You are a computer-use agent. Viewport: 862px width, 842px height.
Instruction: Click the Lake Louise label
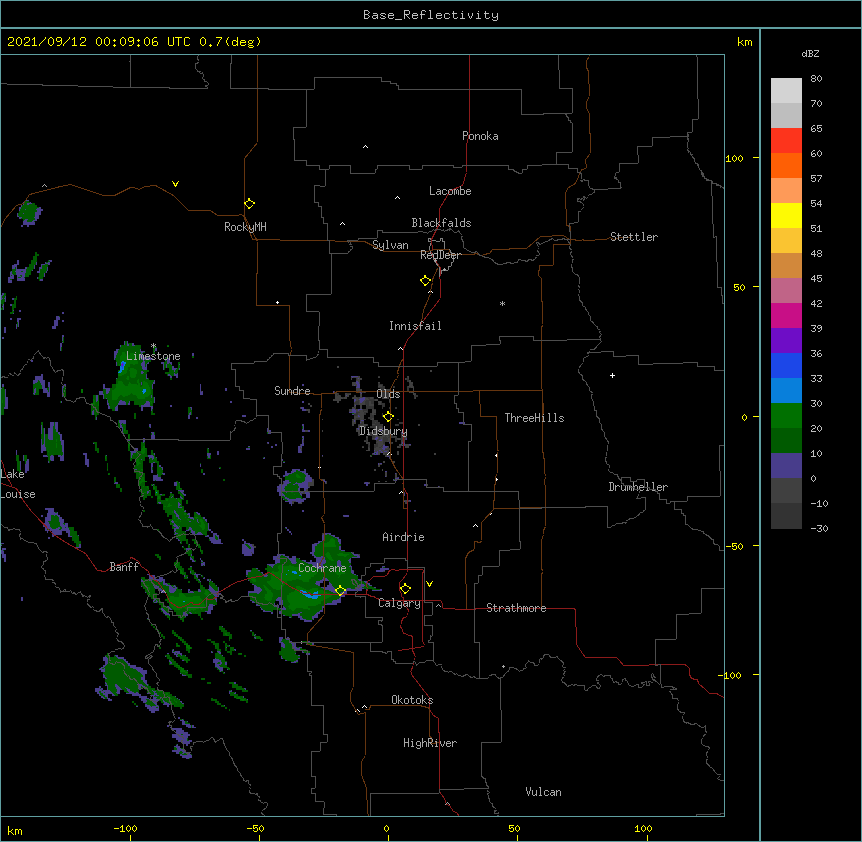point(18,484)
